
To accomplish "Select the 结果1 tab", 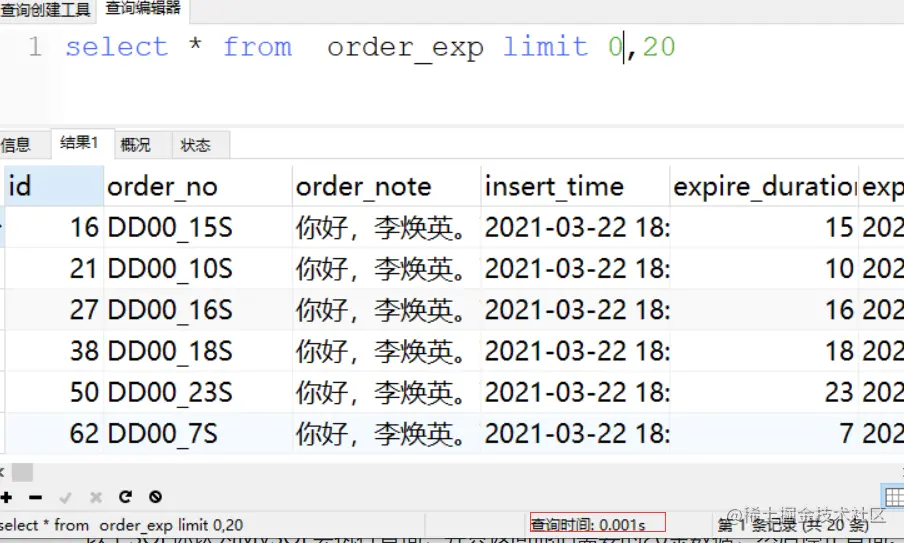I will 80,143.
